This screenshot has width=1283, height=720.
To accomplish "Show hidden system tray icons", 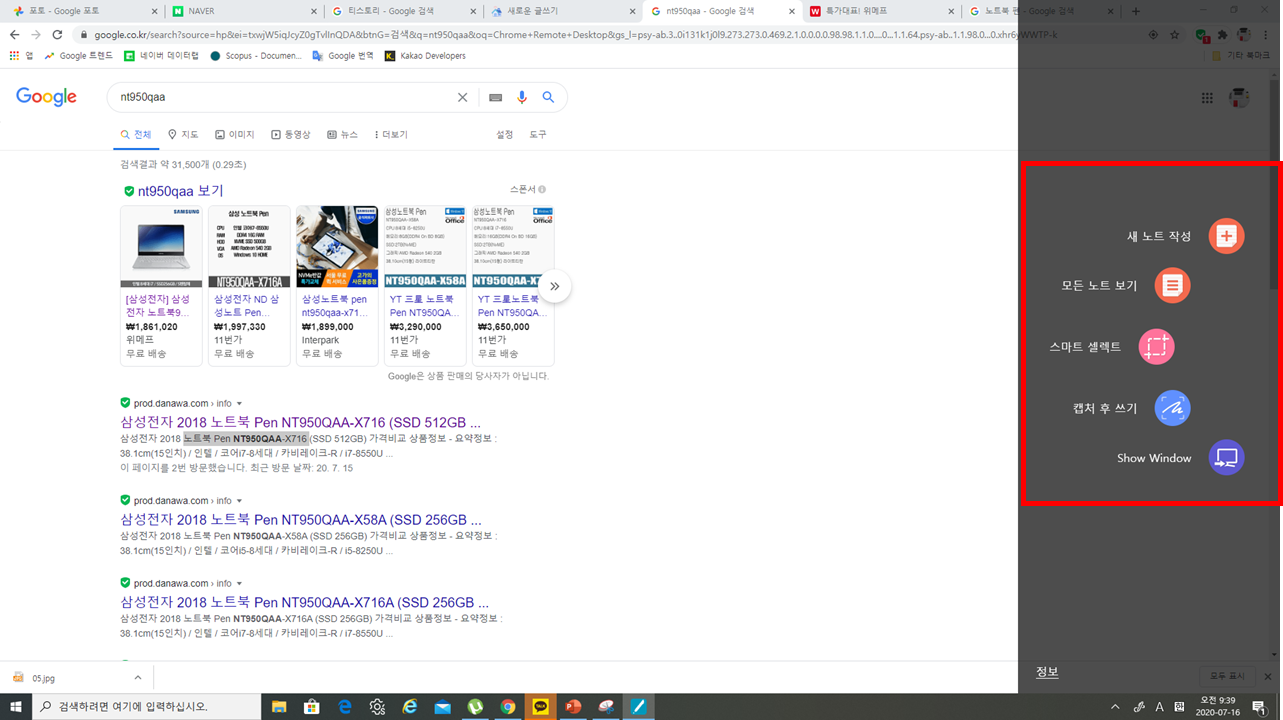I will [x=1115, y=706].
